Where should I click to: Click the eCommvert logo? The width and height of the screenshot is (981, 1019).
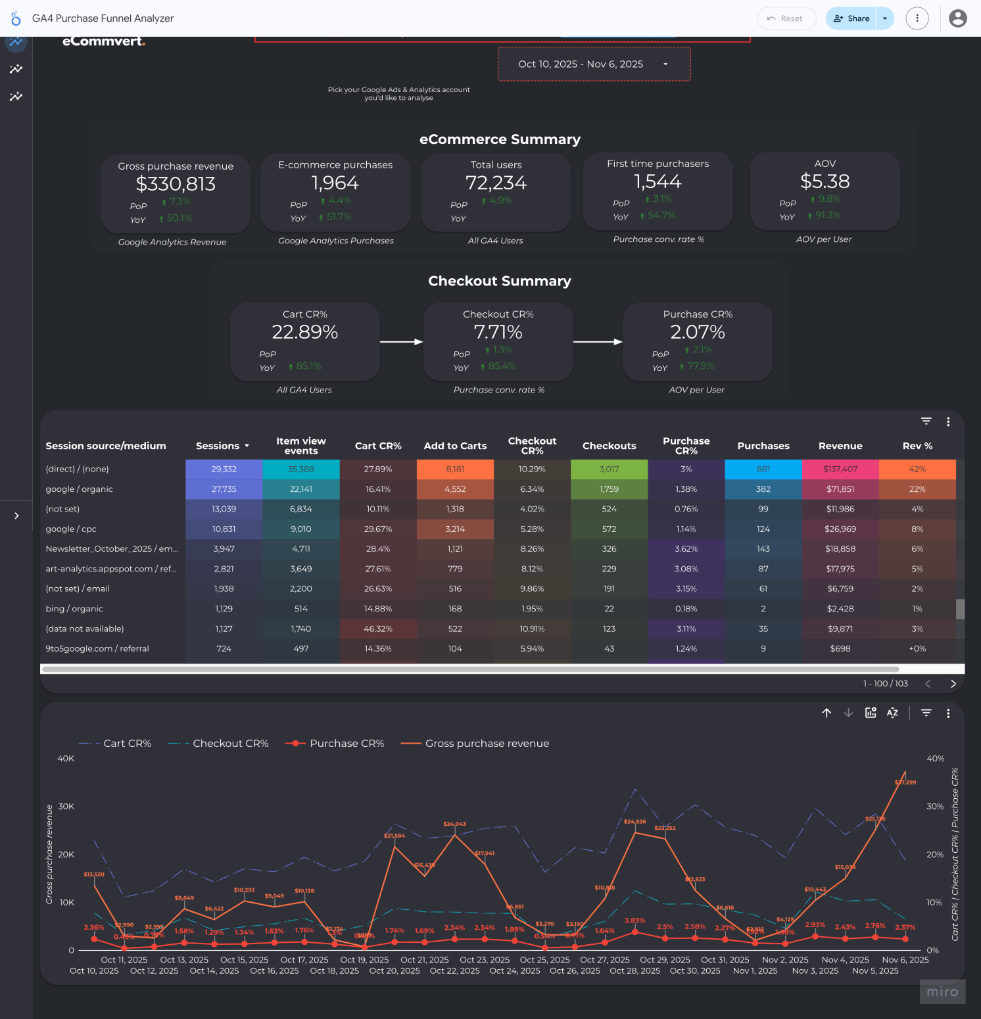point(104,42)
